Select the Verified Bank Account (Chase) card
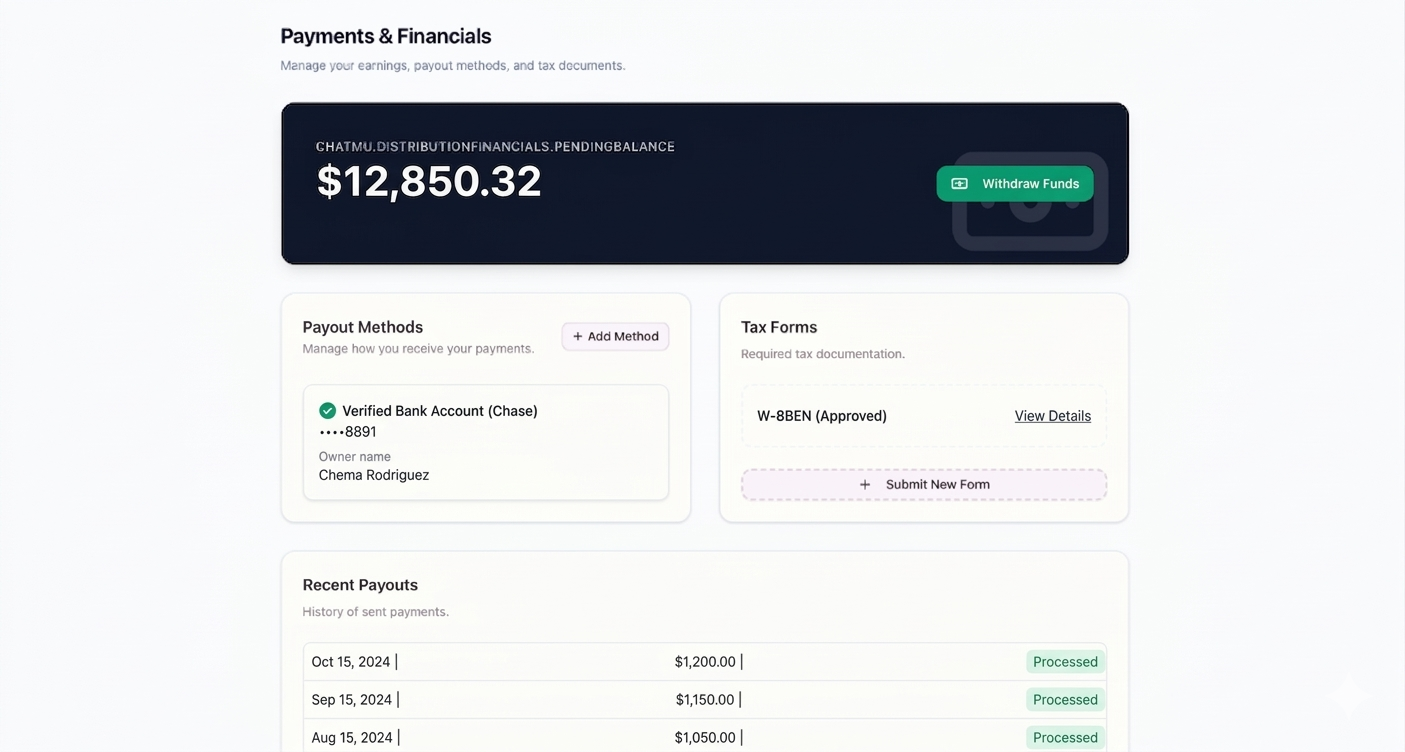Screen dimensions: 1405x752 486,442
